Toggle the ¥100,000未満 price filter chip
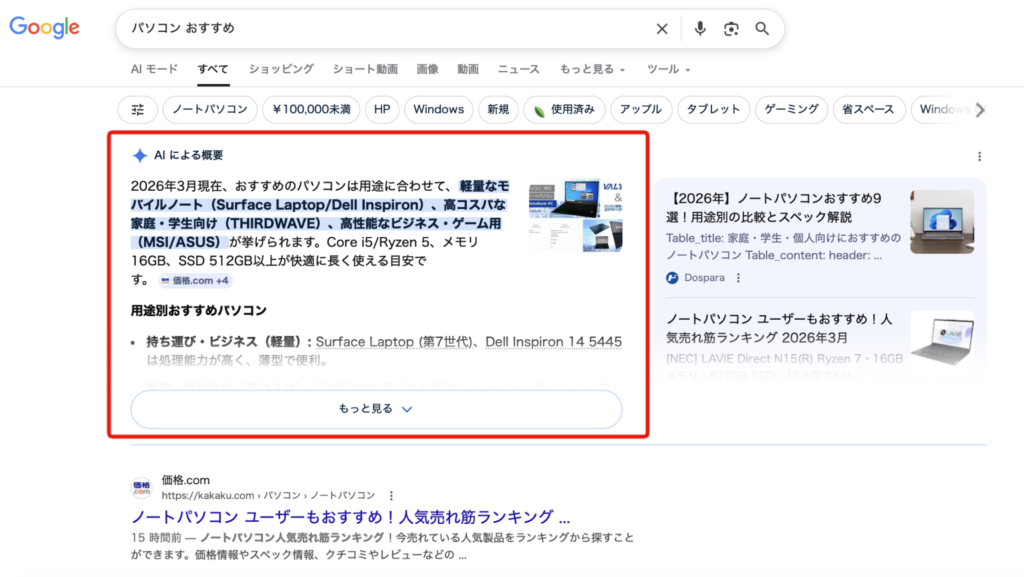The width and height of the screenshot is (1024, 577). click(x=311, y=110)
